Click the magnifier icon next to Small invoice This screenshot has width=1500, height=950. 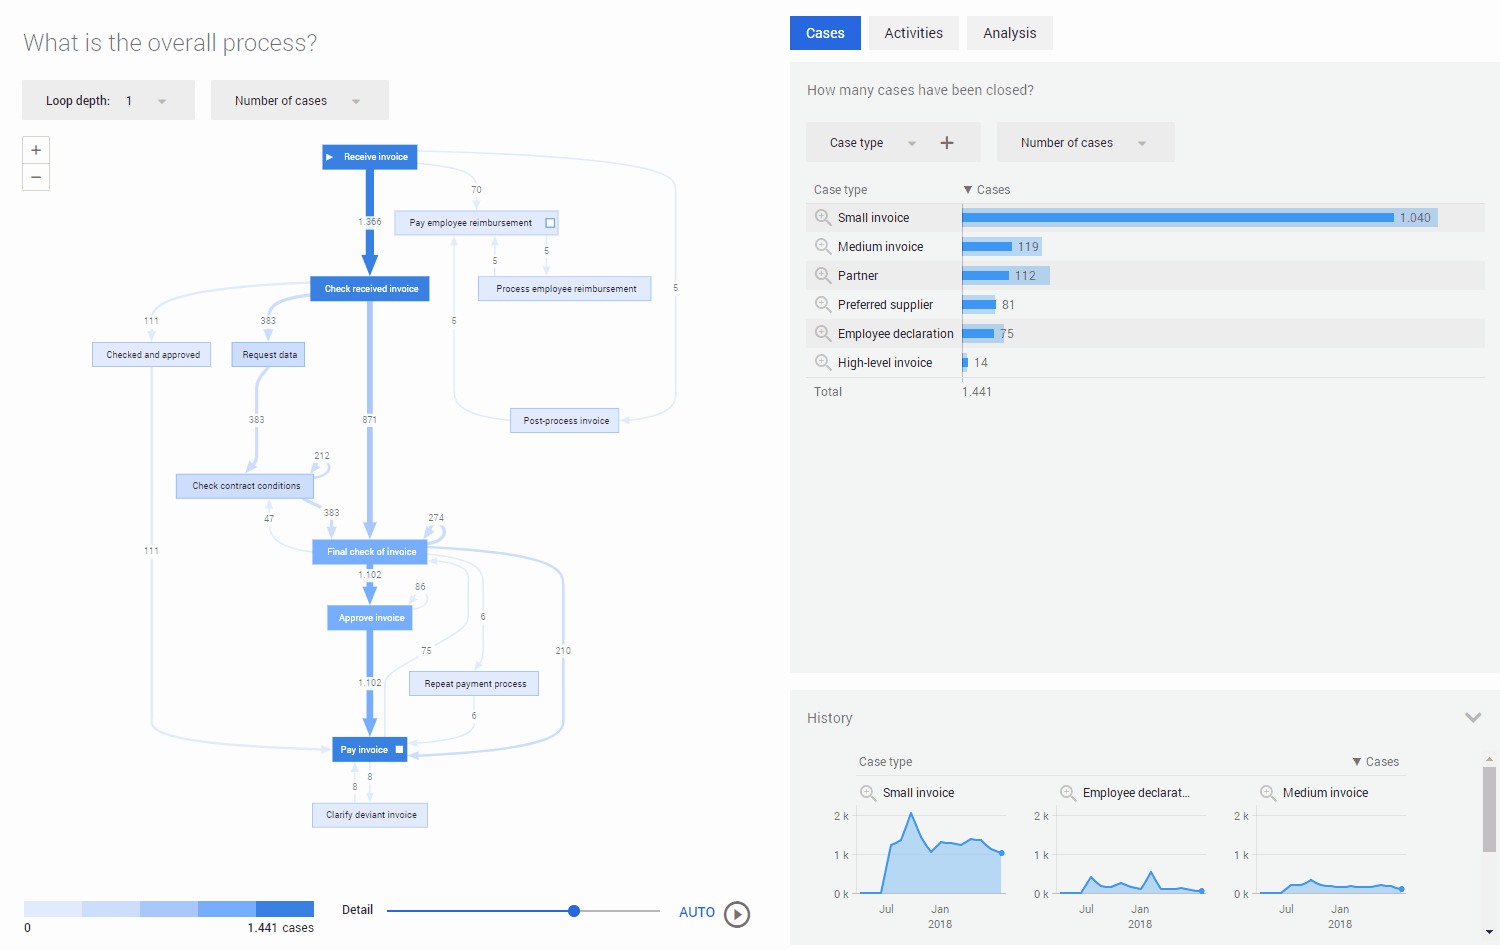[x=822, y=217]
